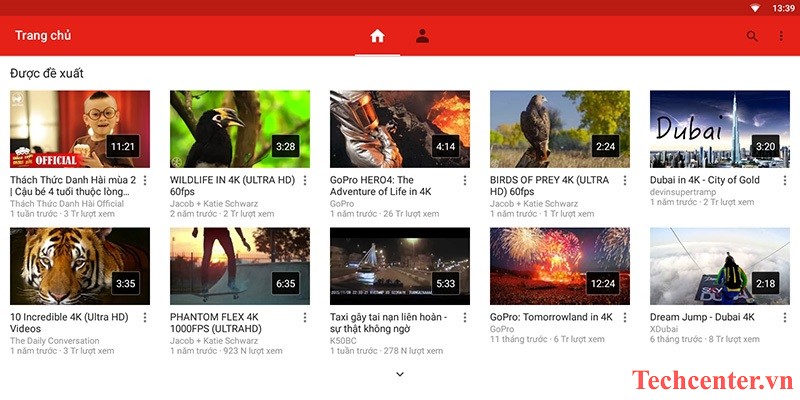Image resolution: width=800 pixels, height=400 pixels.
Task: Expand more recommended videos with down chevron
Action: click(400, 374)
